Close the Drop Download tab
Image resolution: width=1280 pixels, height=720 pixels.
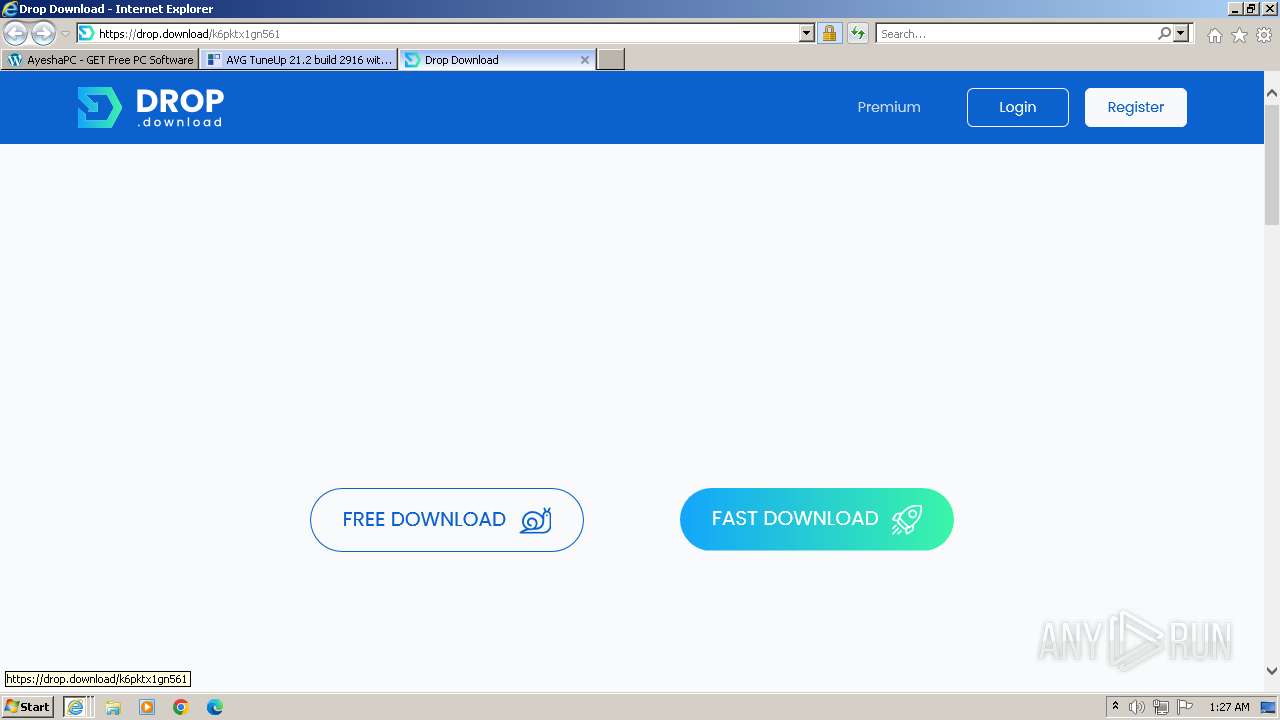click(x=585, y=60)
